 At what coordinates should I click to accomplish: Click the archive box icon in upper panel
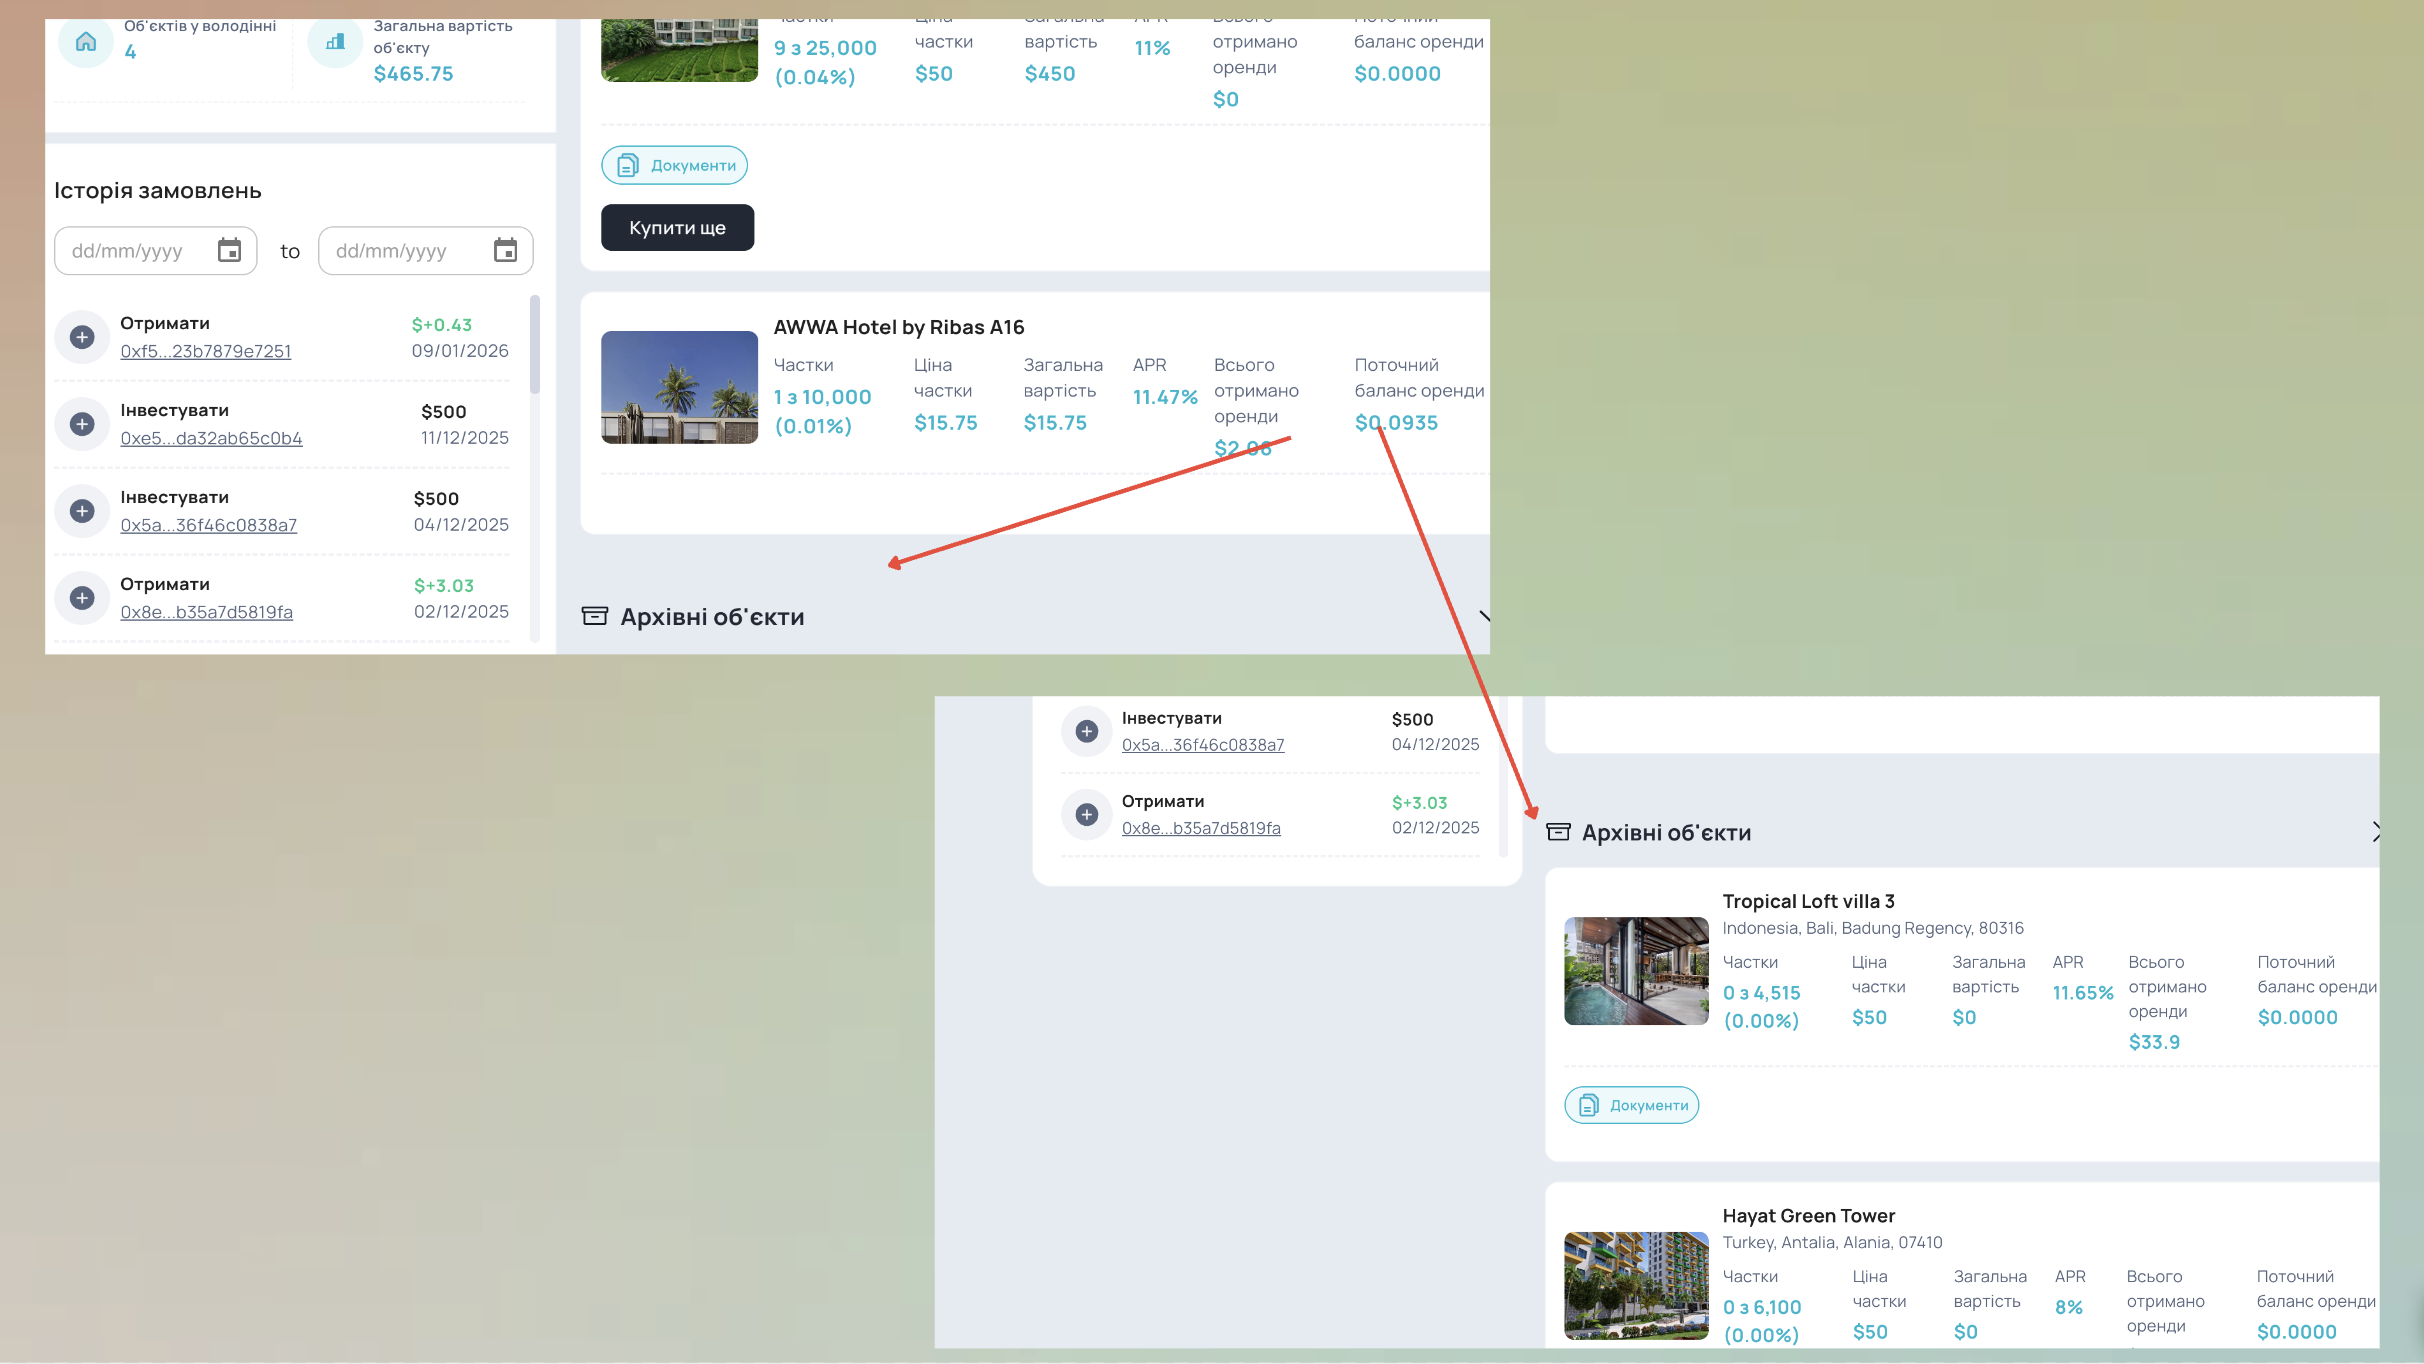click(x=595, y=616)
